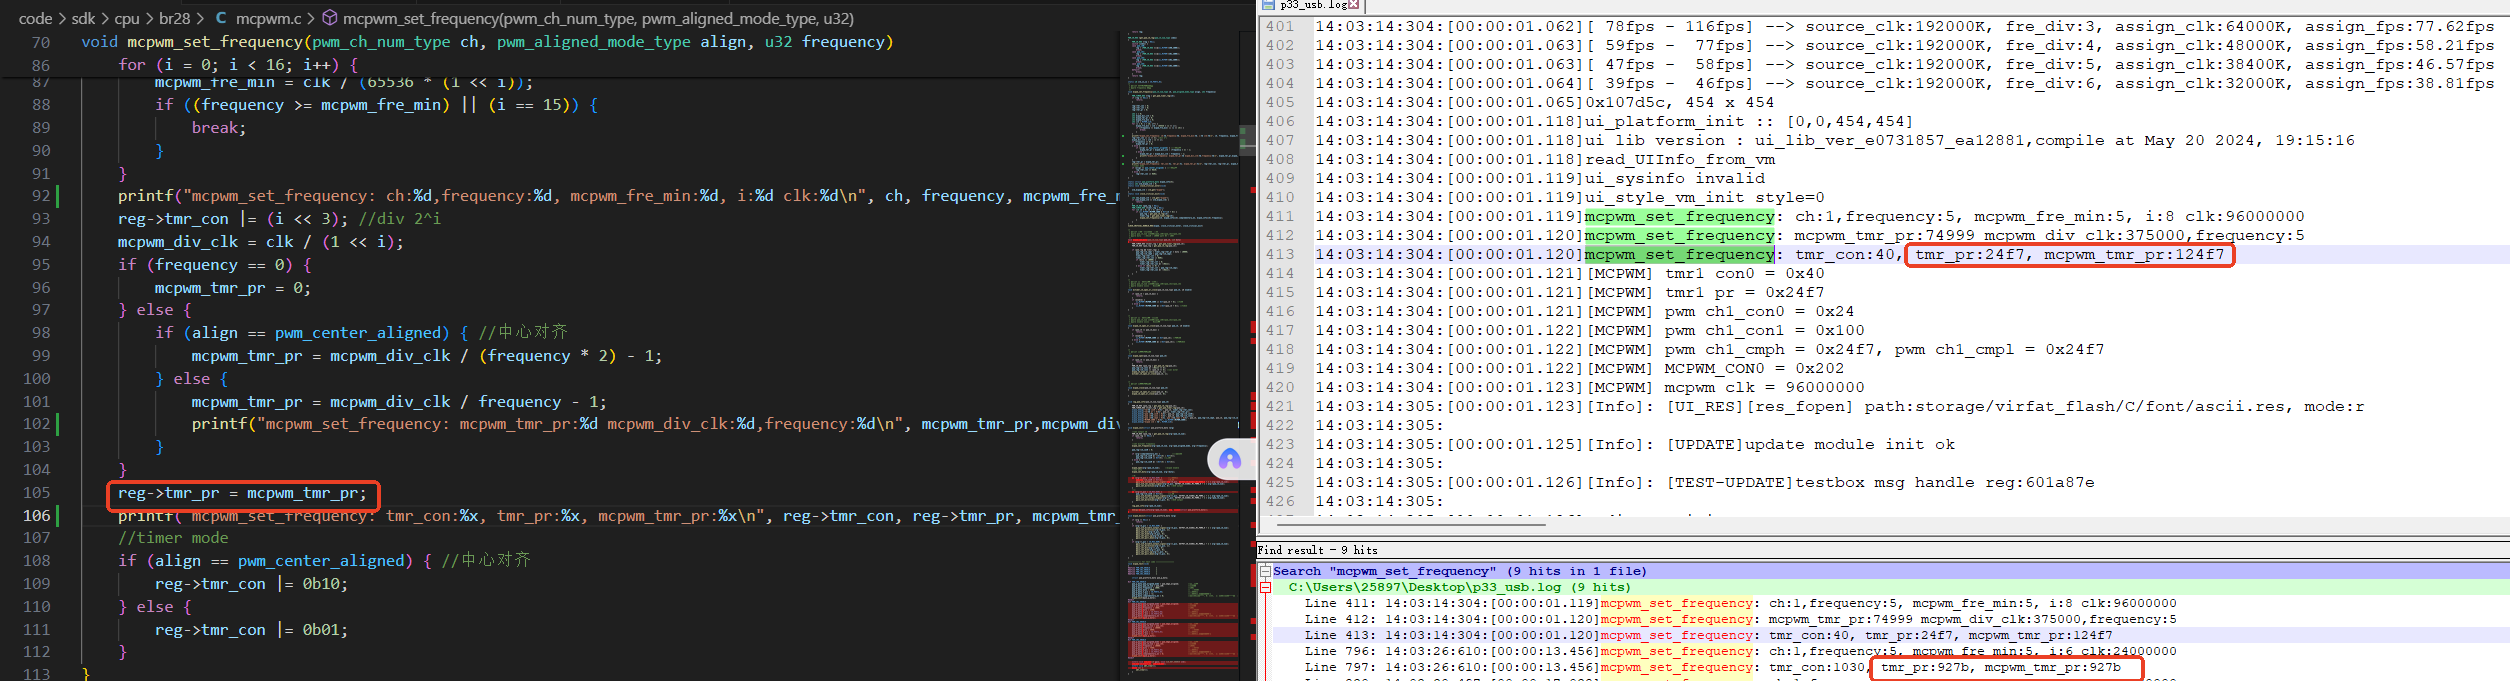Click the sticky header 'void mcpwm_set_frequency' line
Viewport: 2510px width, 681px height.
(x=487, y=42)
